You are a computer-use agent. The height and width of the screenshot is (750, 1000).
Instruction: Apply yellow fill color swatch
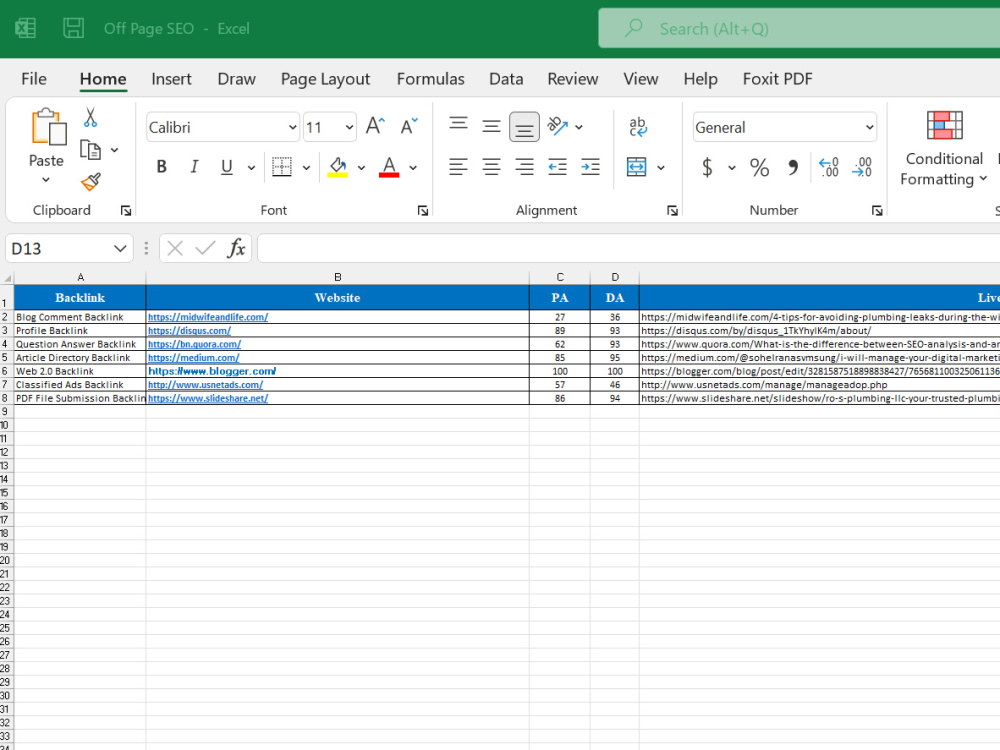[x=337, y=175]
